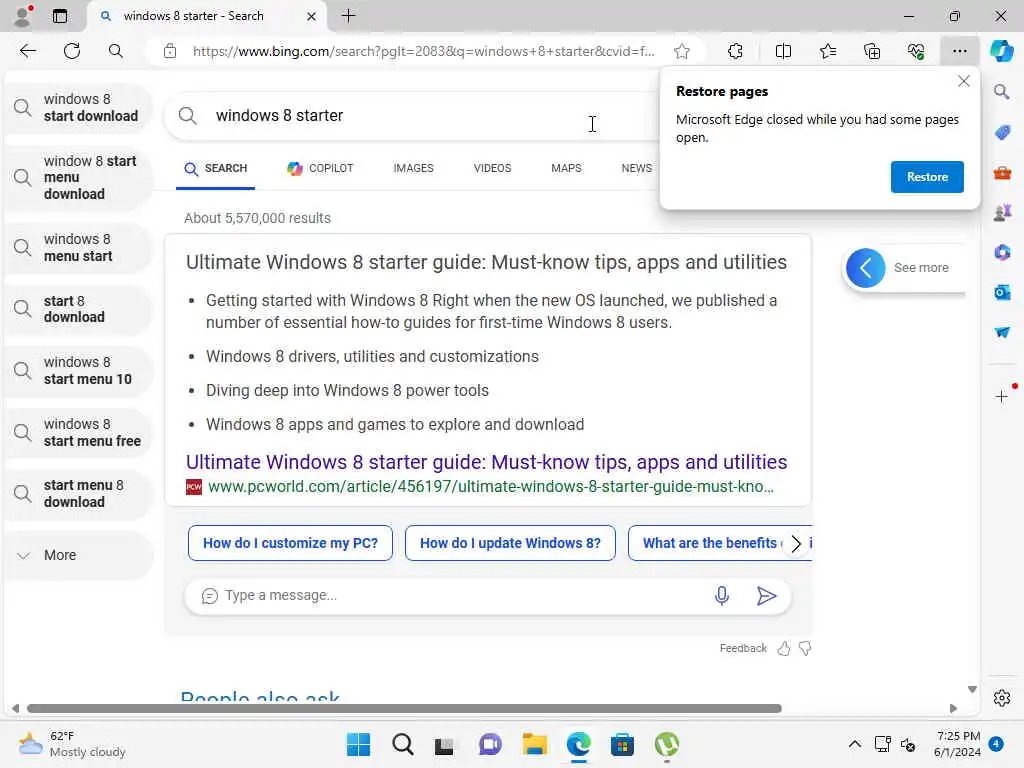Screen dimensions: 1024x768
Task: Open sidebar Tools briefcase icon
Action: pos(1002,173)
